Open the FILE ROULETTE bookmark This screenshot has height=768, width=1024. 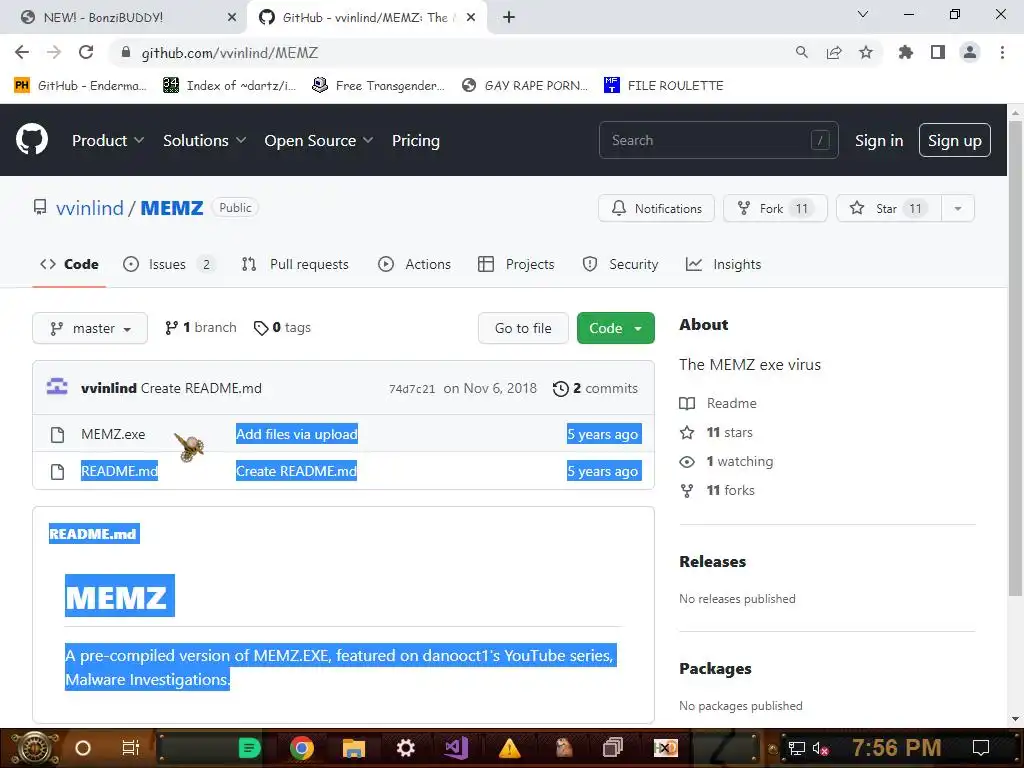664,86
